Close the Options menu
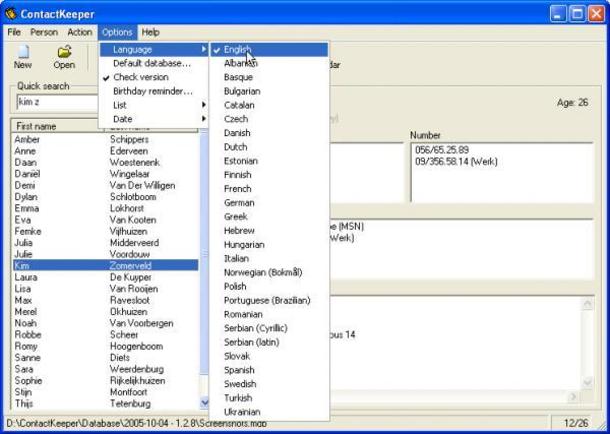Image resolution: width=610 pixels, height=434 pixels. (x=117, y=32)
